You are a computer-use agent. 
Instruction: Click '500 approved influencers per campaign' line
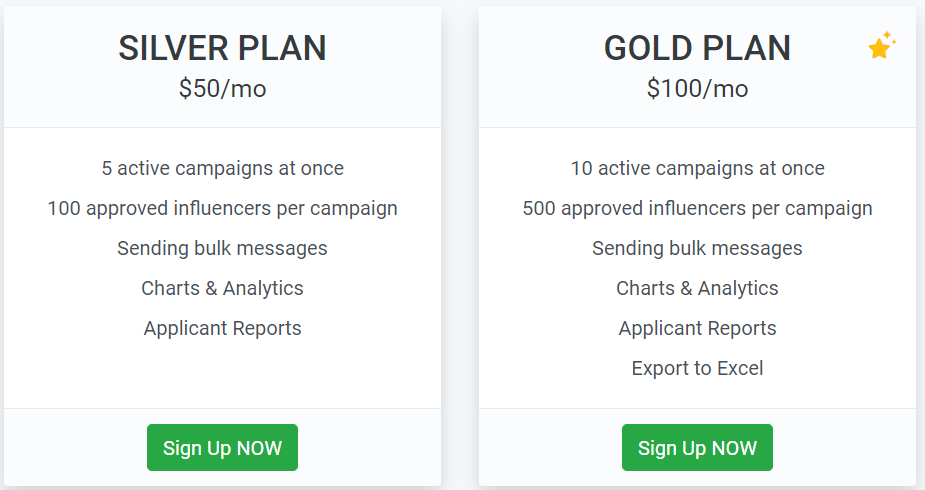point(697,208)
